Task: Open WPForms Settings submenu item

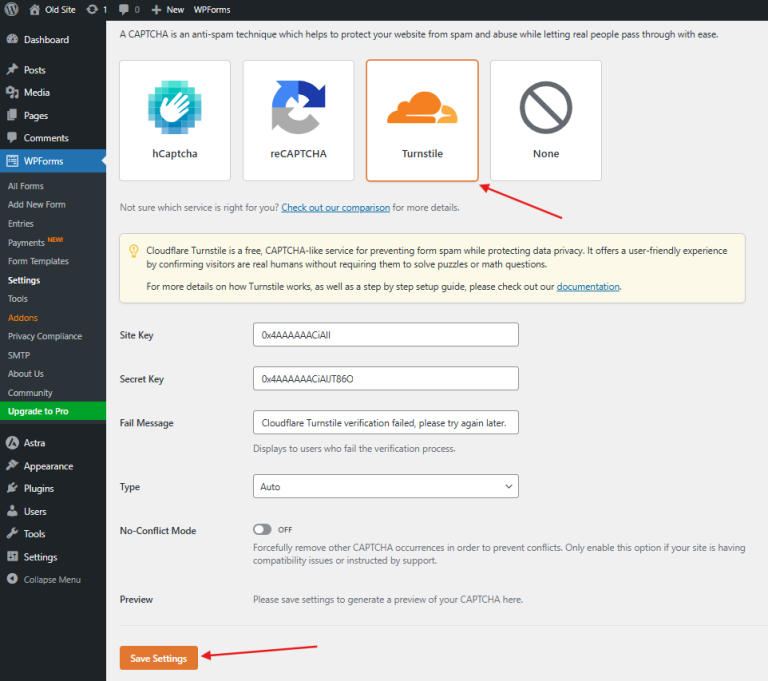Action: [x=24, y=280]
